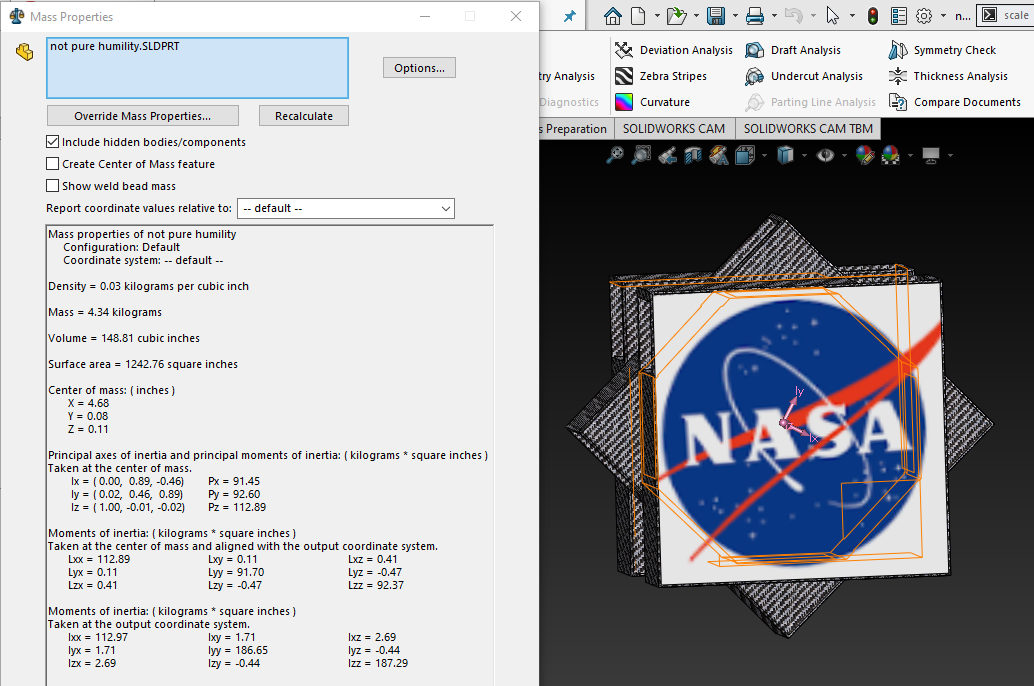Click the Display Style icon
This screenshot has width=1034, height=686.
pyautogui.click(x=785, y=156)
